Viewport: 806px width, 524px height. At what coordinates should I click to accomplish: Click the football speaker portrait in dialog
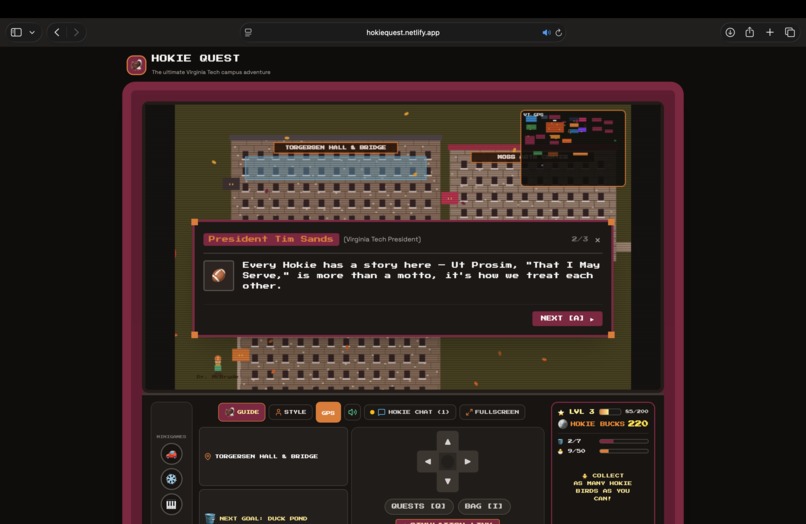pyautogui.click(x=218, y=276)
